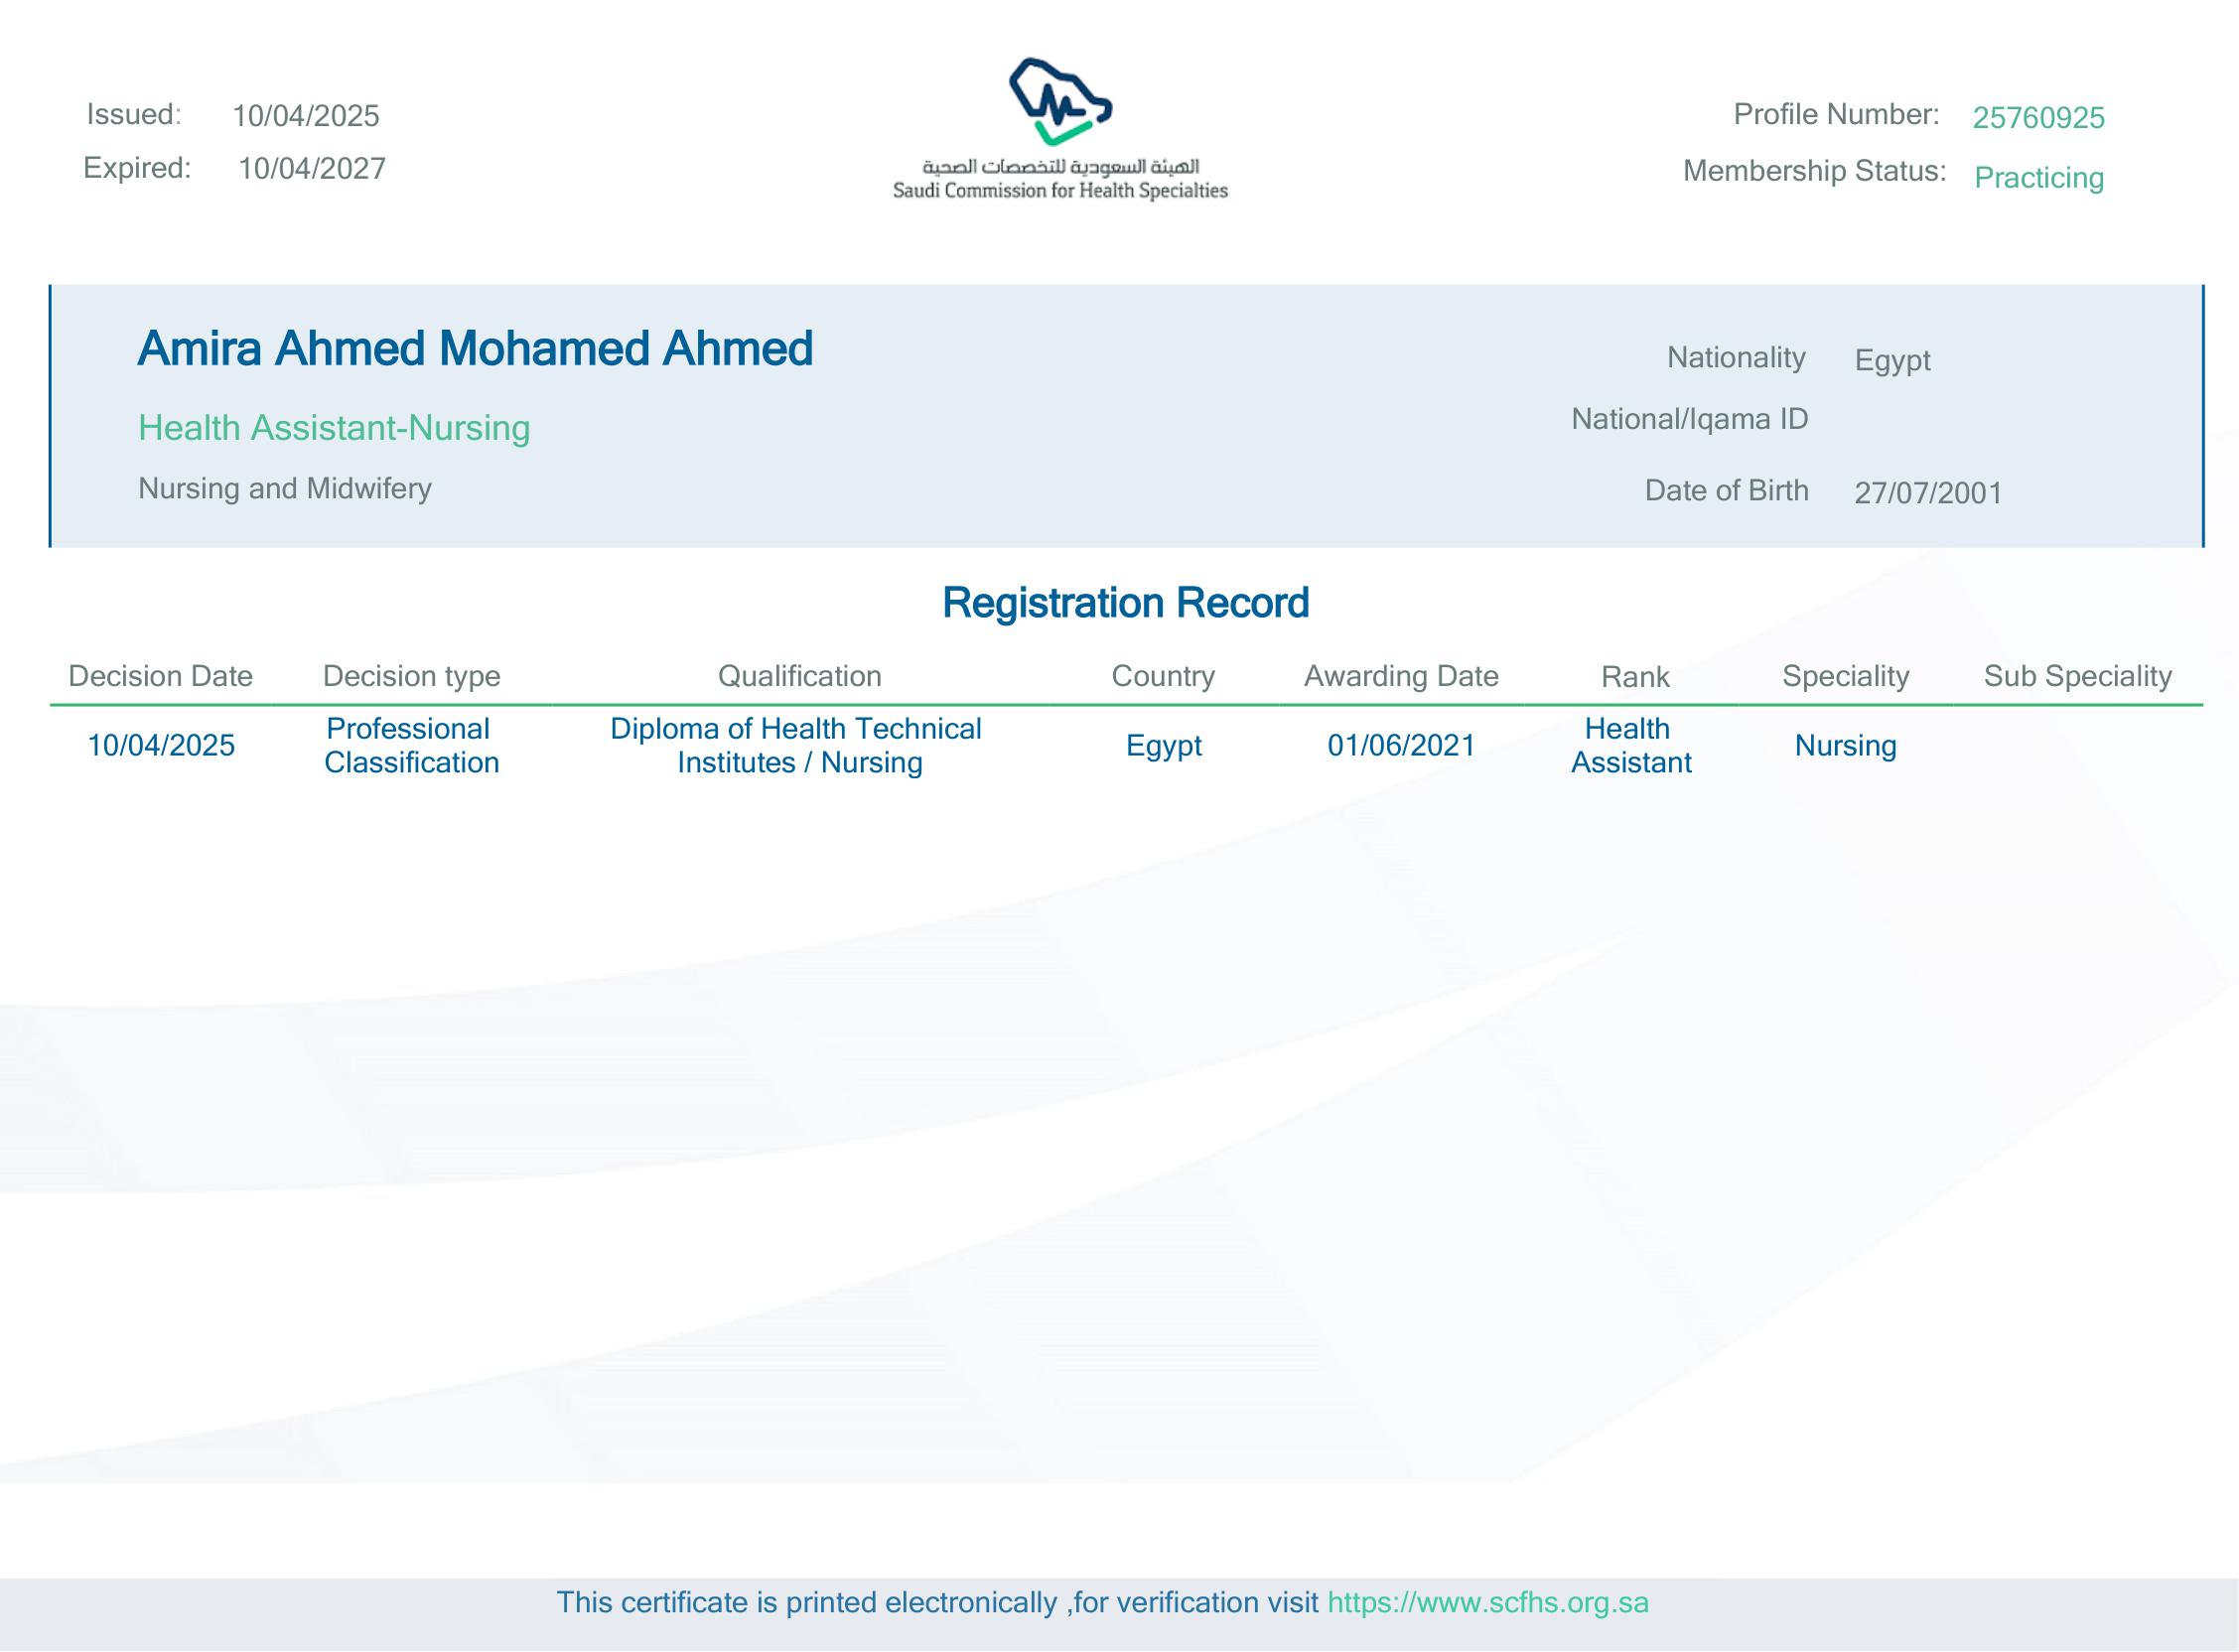Click the Practicing membership status
This screenshot has height=1652, width=2239.
coord(2038,178)
